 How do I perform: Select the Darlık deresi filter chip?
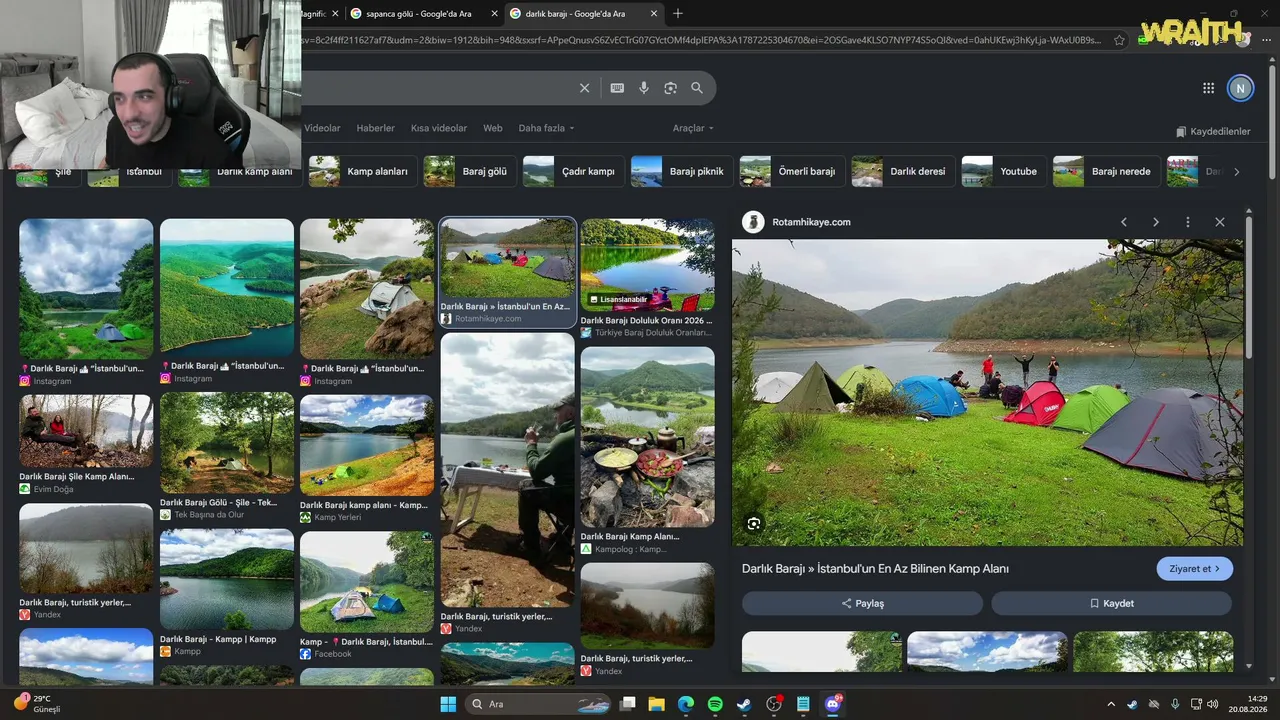click(x=903, y=171)
